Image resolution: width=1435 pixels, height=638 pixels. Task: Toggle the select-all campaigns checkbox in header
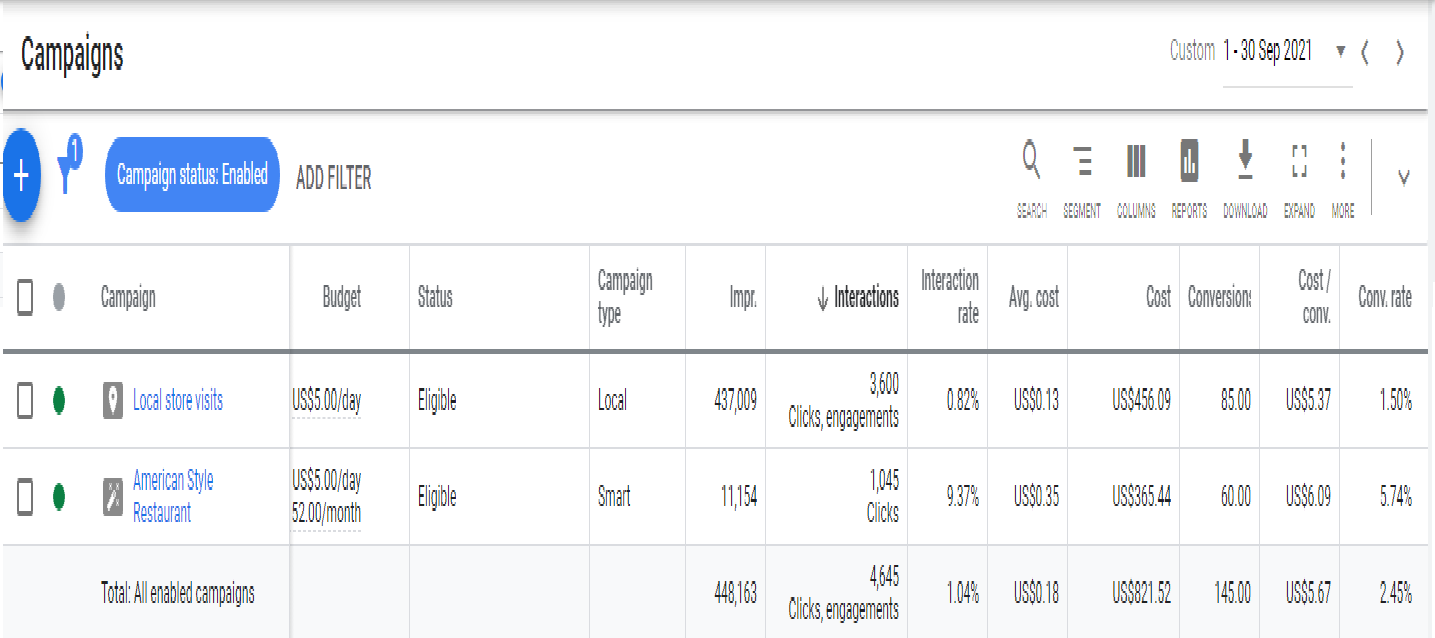click(26, 297)
